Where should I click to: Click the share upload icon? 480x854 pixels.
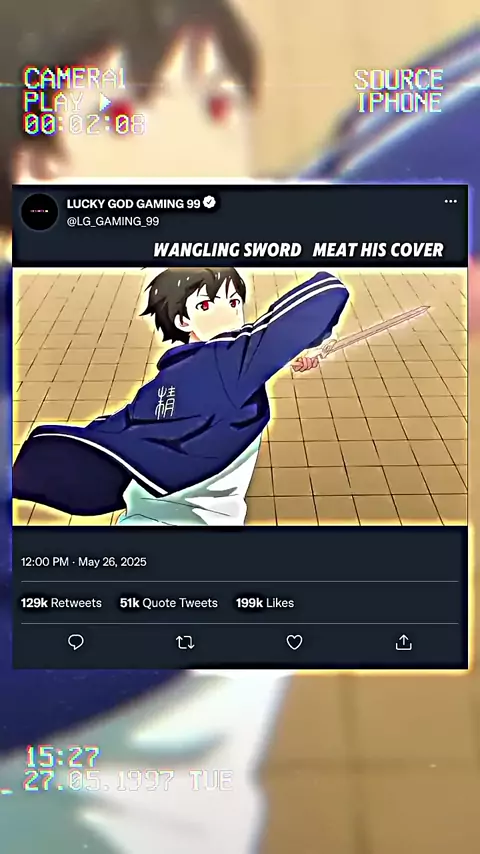click(403, 643)
